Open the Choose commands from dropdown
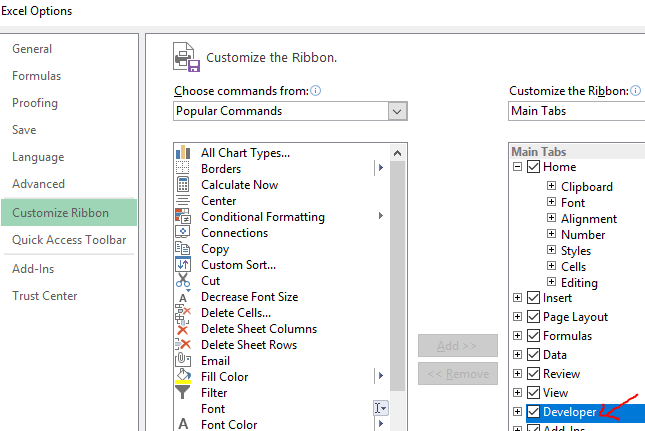Image resolution: width=645 pixels, height=431 pixels. (397, 111)
